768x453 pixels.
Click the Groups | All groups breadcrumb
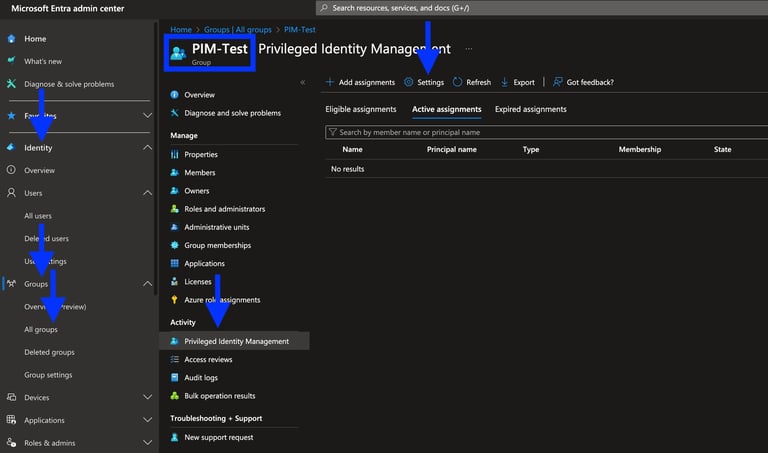238,29
